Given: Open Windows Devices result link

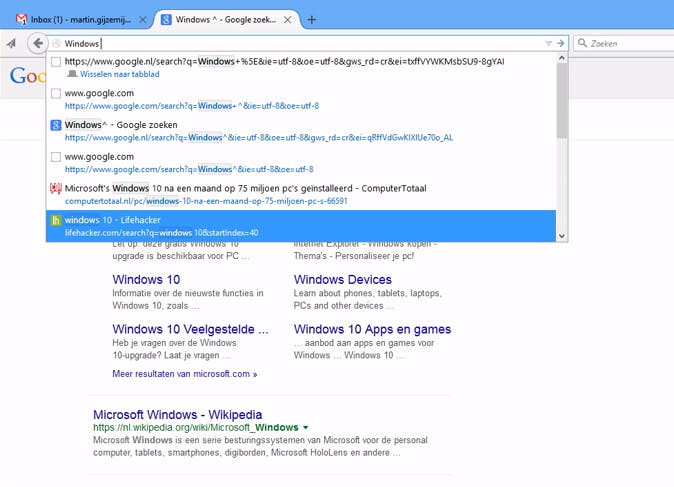Looking at the screenshot, I should pos(343,279).
